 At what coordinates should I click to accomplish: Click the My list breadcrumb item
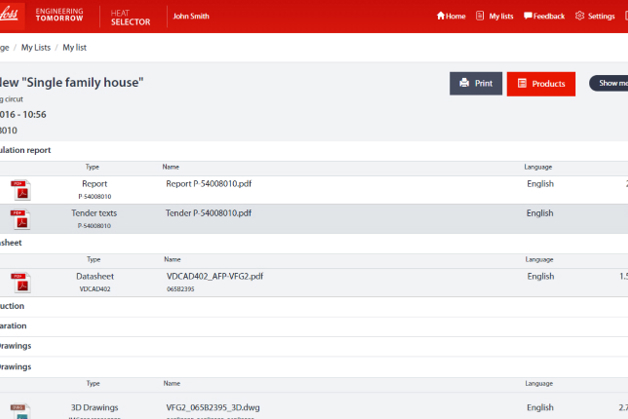76,48
